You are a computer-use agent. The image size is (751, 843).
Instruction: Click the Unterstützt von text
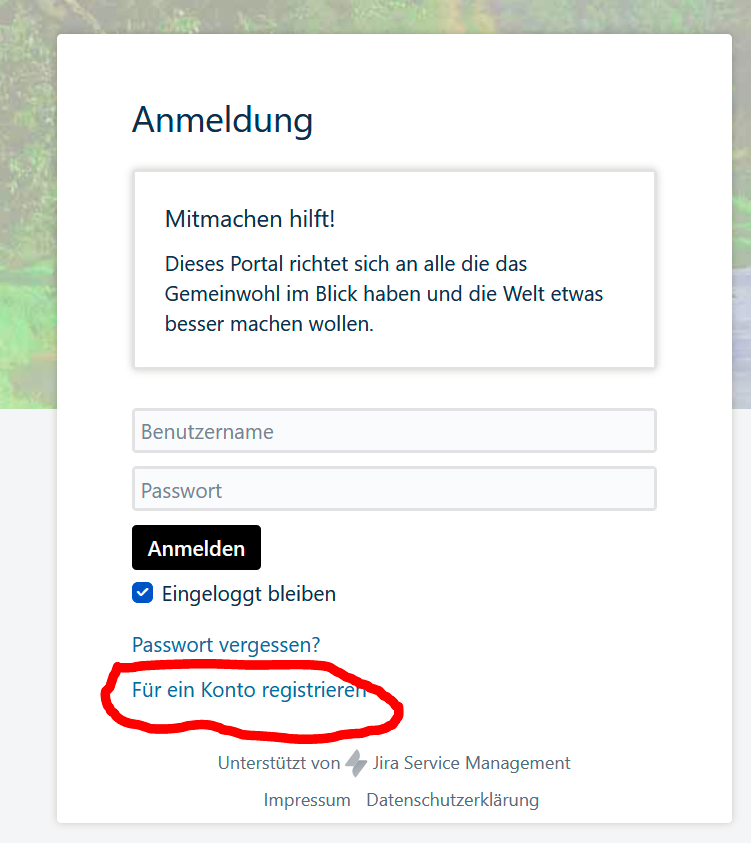point(279,763)
